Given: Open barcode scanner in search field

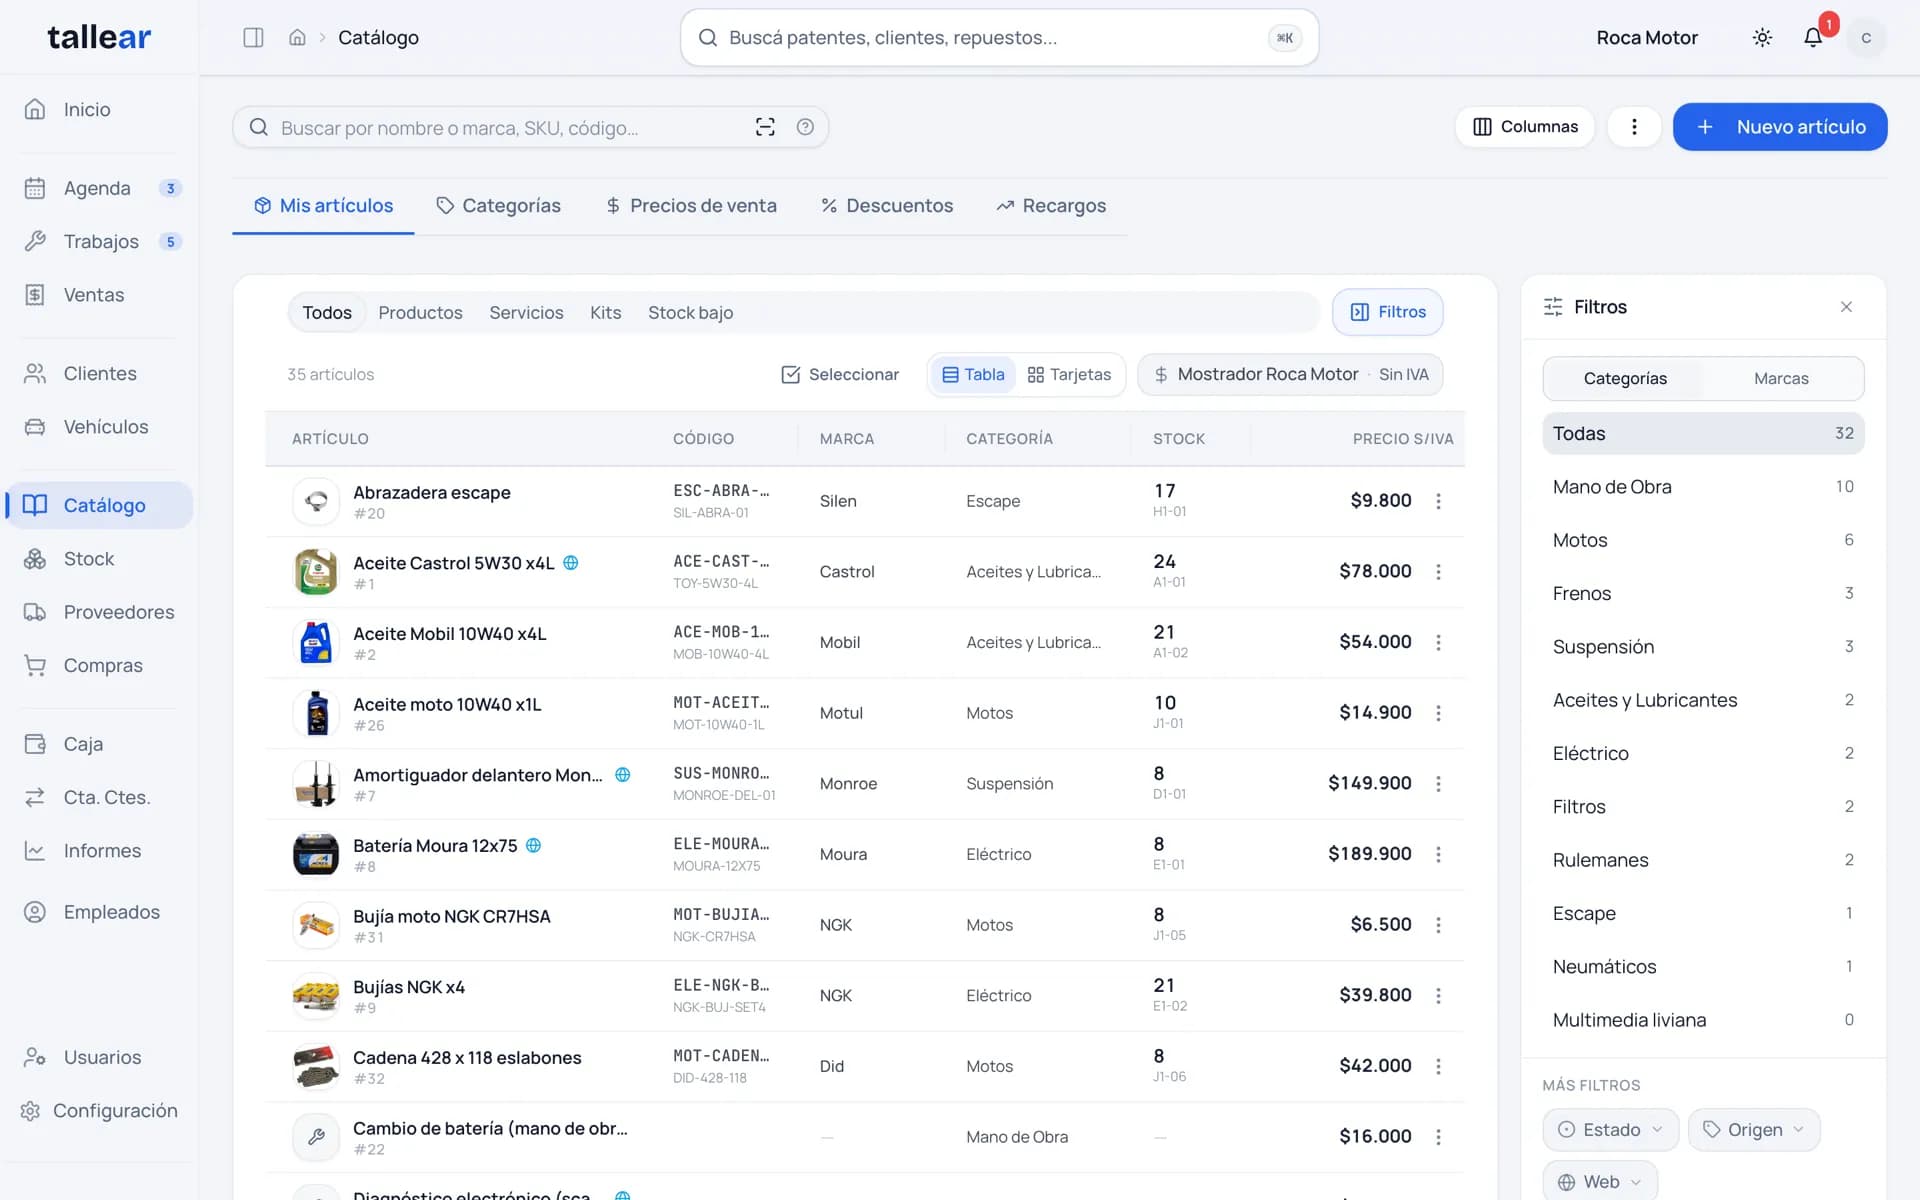Looking at the screenshot, I should [x=765, y=127].
